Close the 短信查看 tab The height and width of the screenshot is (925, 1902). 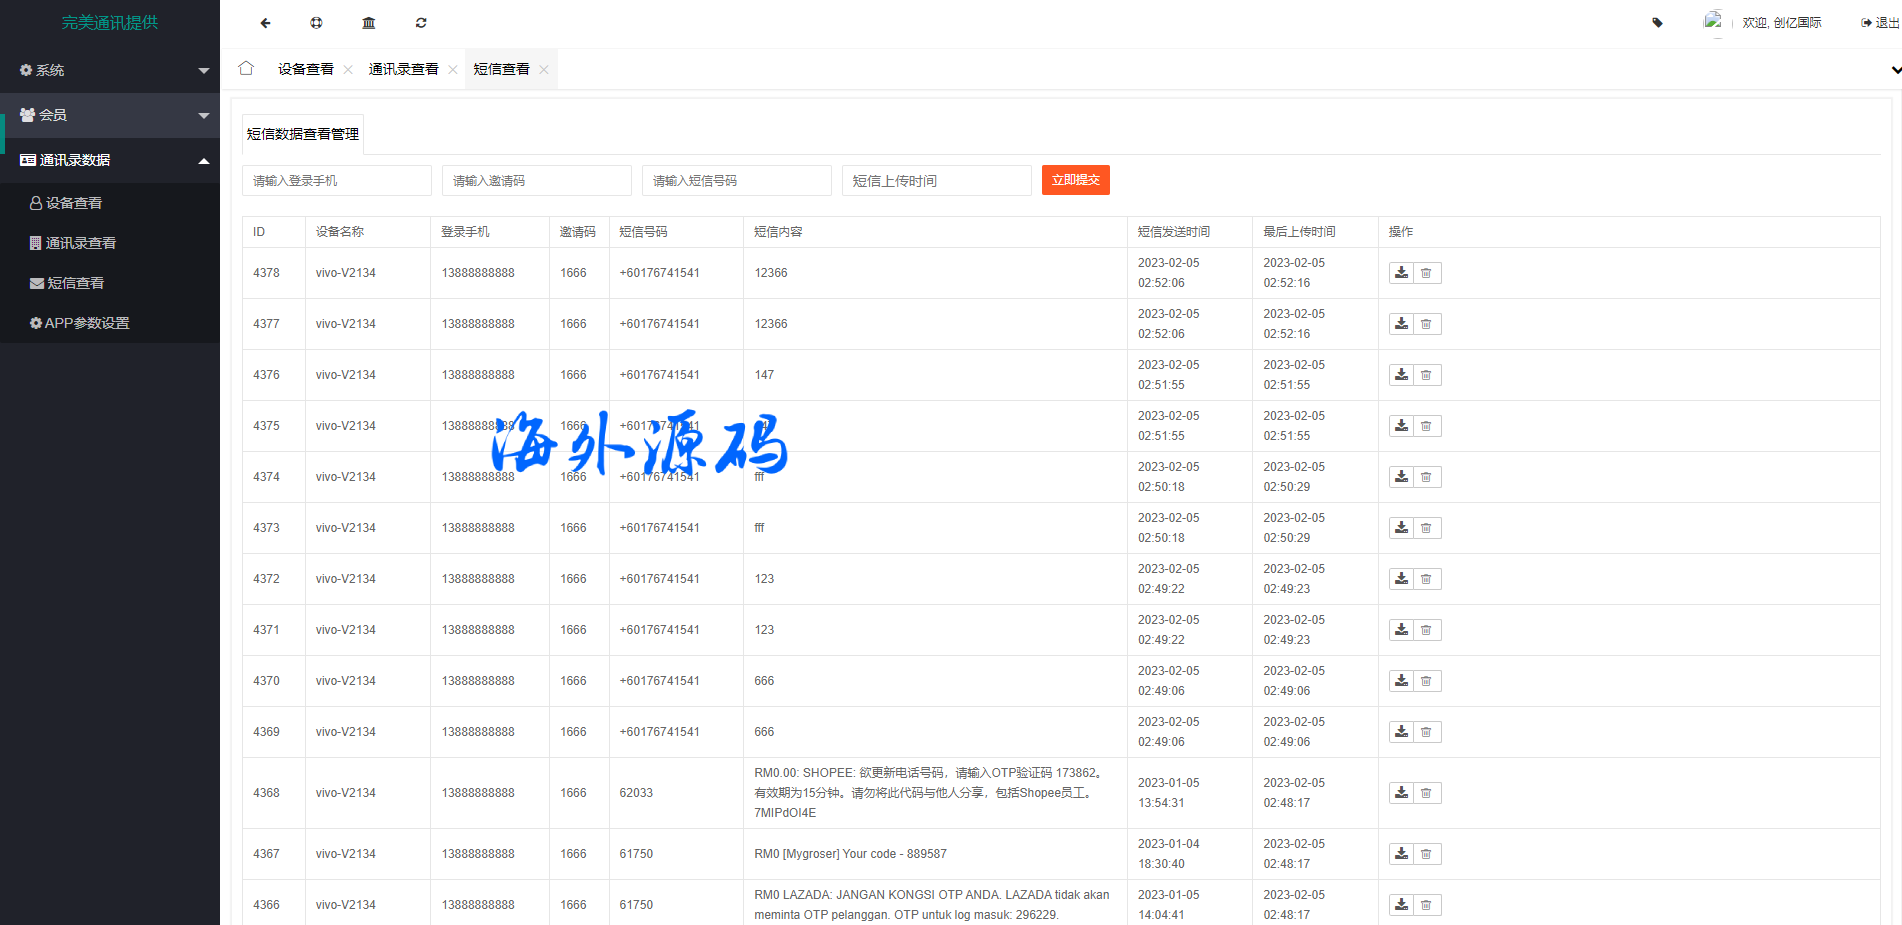click(544, 70)
